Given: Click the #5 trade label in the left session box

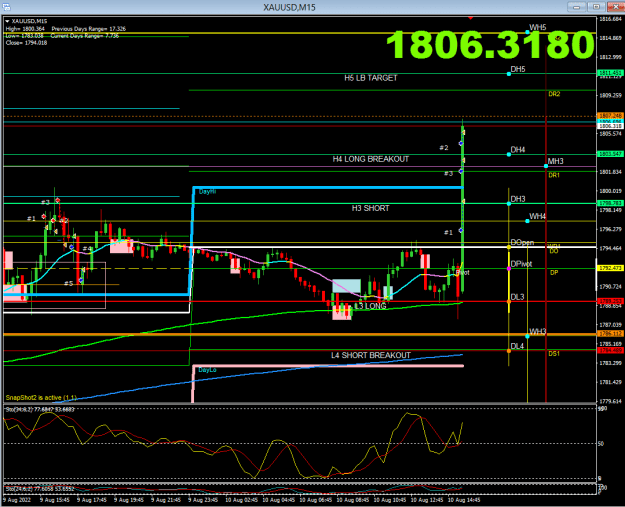Looking at the screenshot, I should 69,283.
